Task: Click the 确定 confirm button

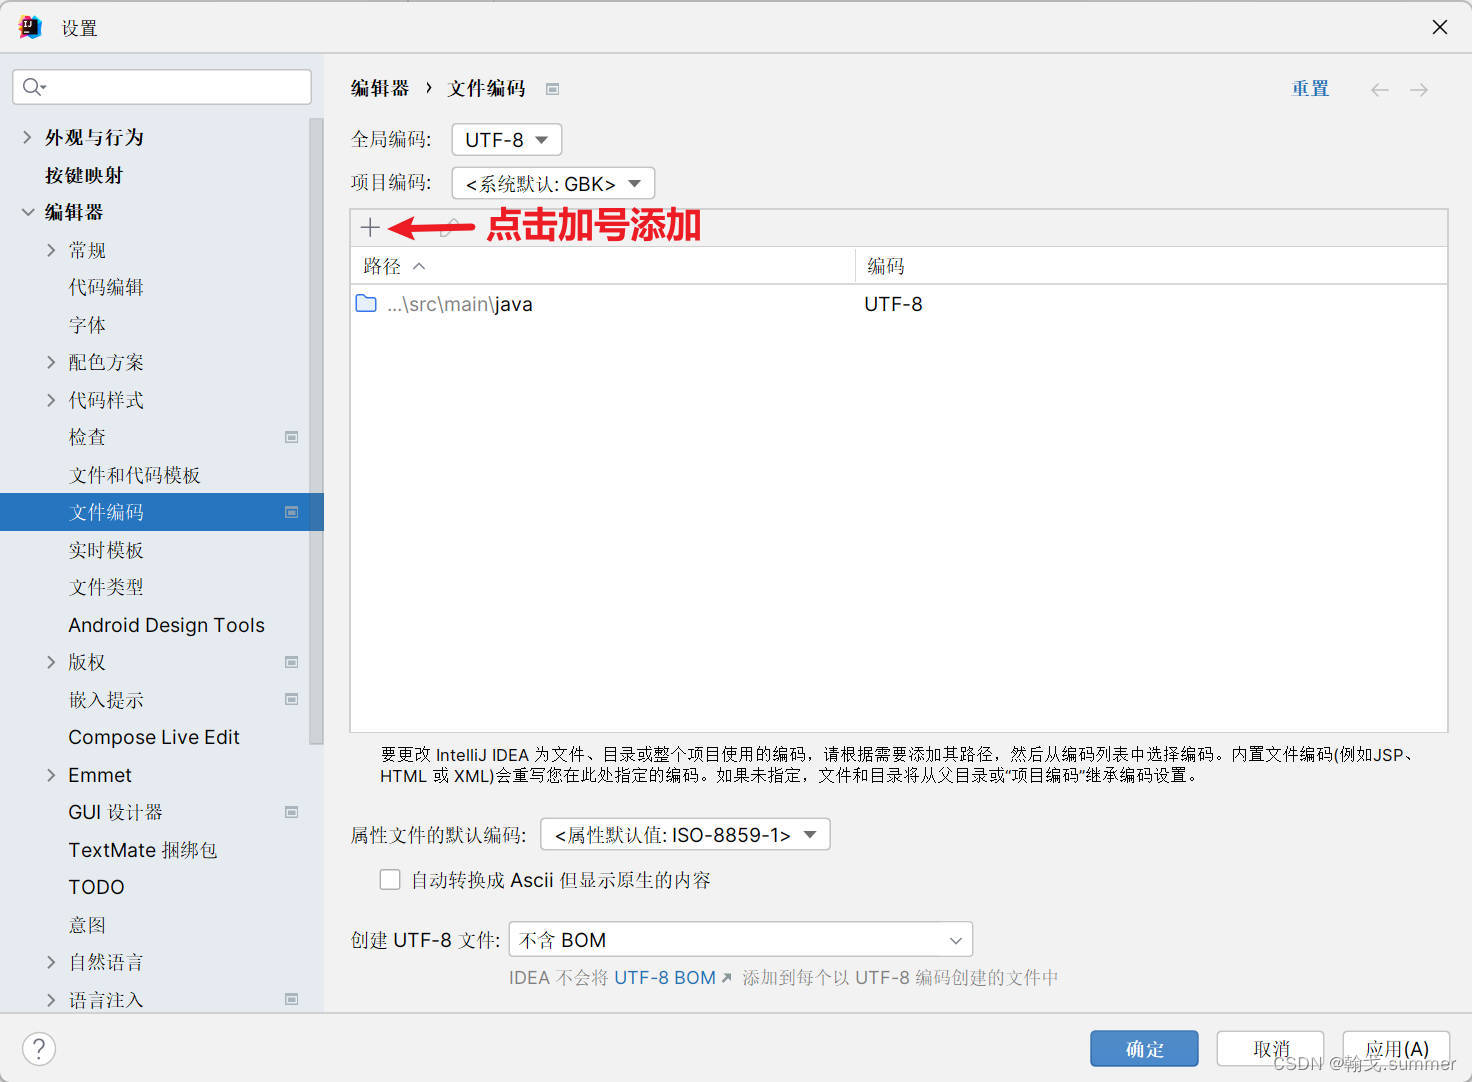Action: [x=1144, y=1048]
